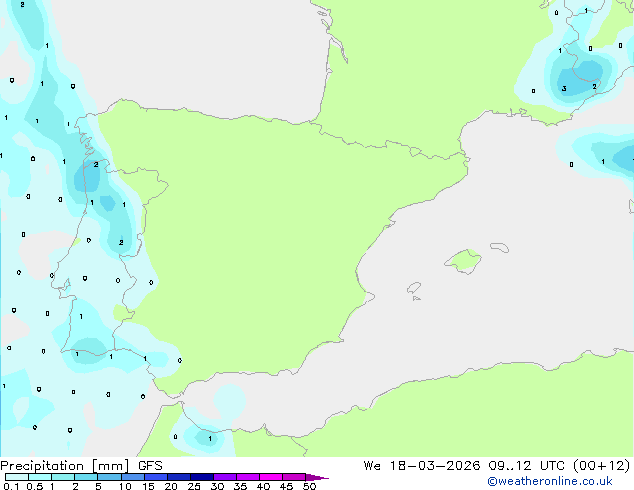Click the 'We' weekday label
Viewport: 634px width, 490px height.
pos(372,466)
